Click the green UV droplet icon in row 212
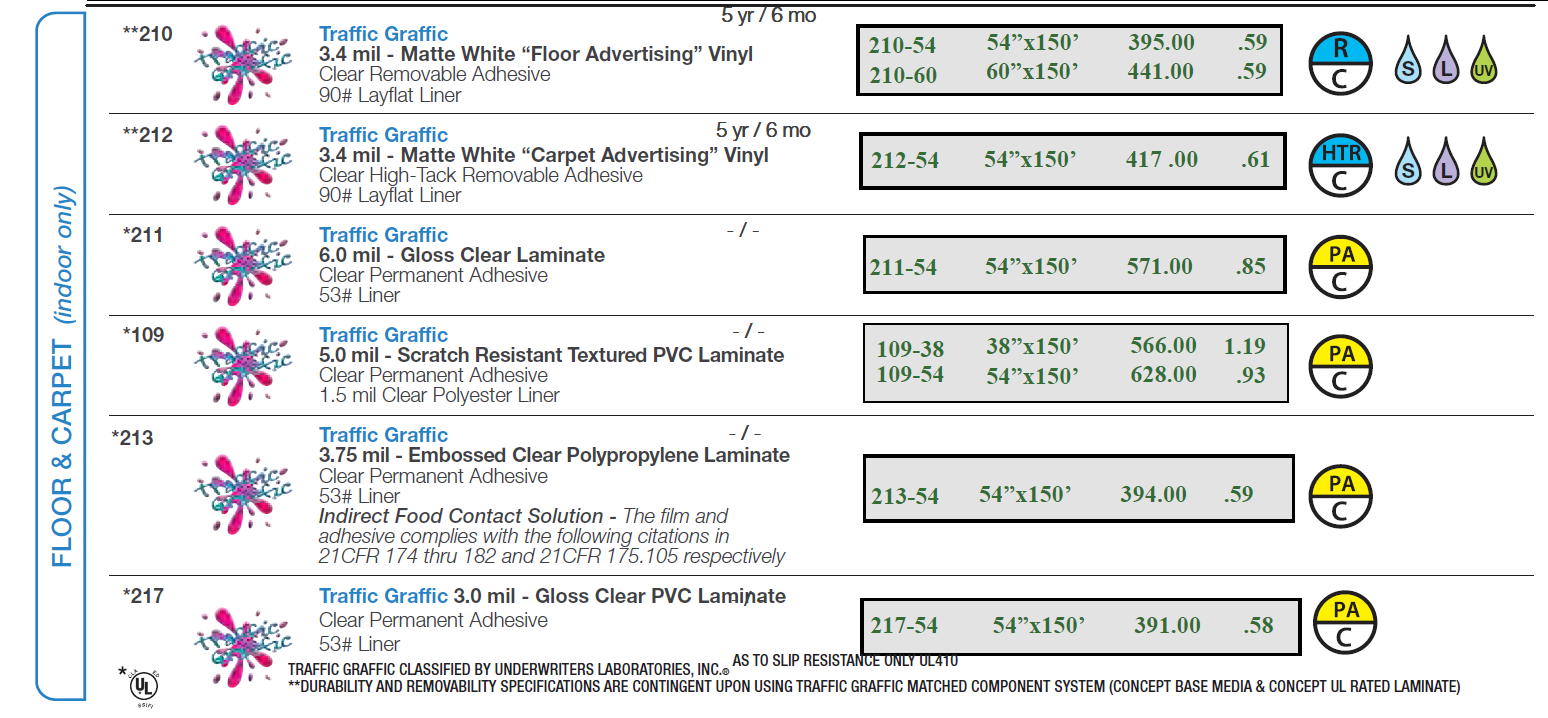This screenshot has width=1548, height=718. coord(1484,162)
